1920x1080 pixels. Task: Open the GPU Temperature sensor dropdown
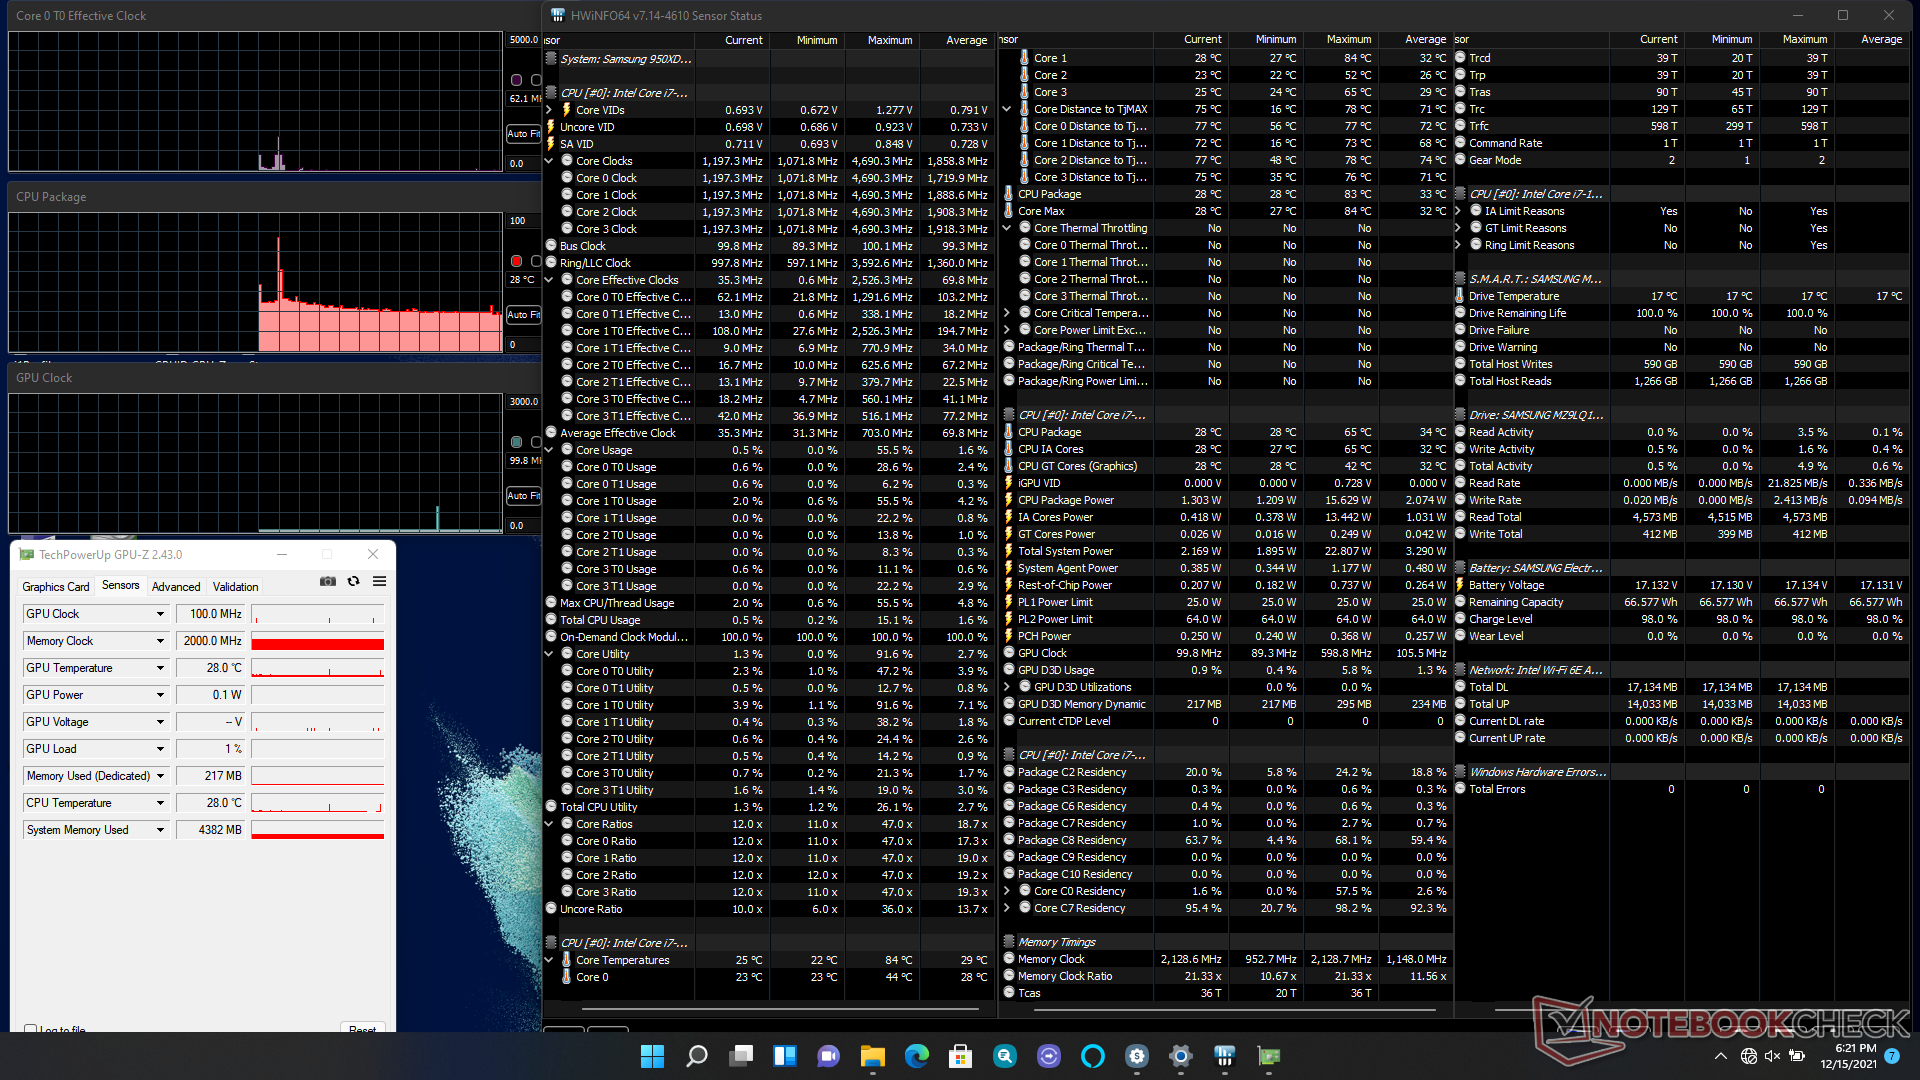click(160, 668)
